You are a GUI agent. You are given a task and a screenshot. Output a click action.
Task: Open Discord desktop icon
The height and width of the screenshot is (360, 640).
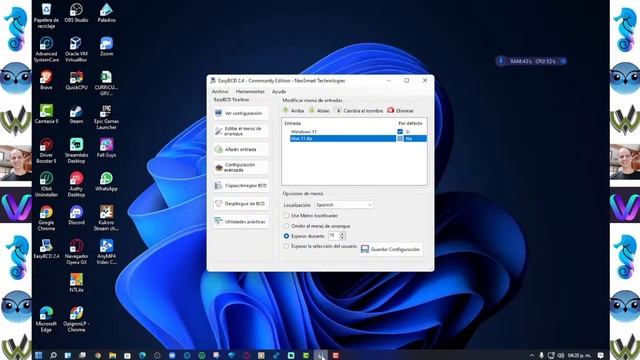coord(76,216)
